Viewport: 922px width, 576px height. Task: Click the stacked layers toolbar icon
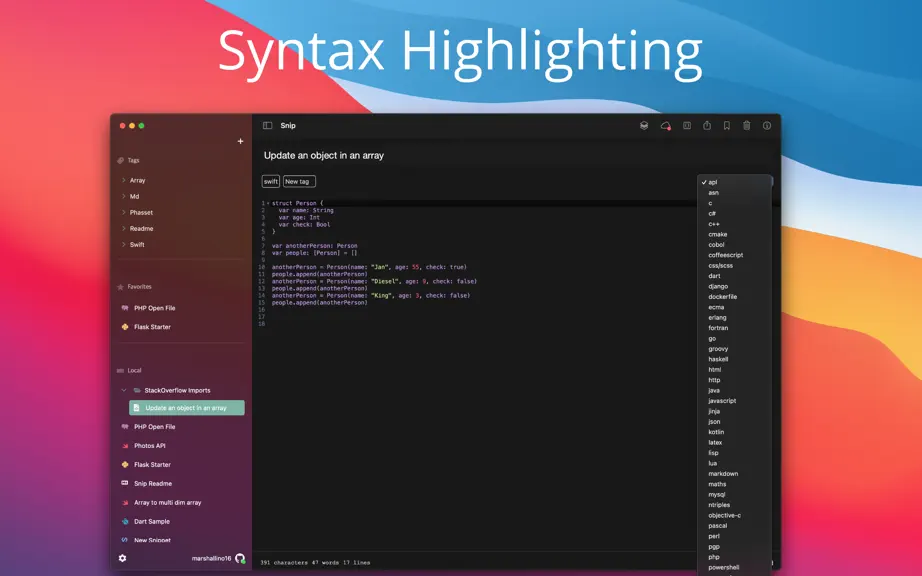(644, 125)
